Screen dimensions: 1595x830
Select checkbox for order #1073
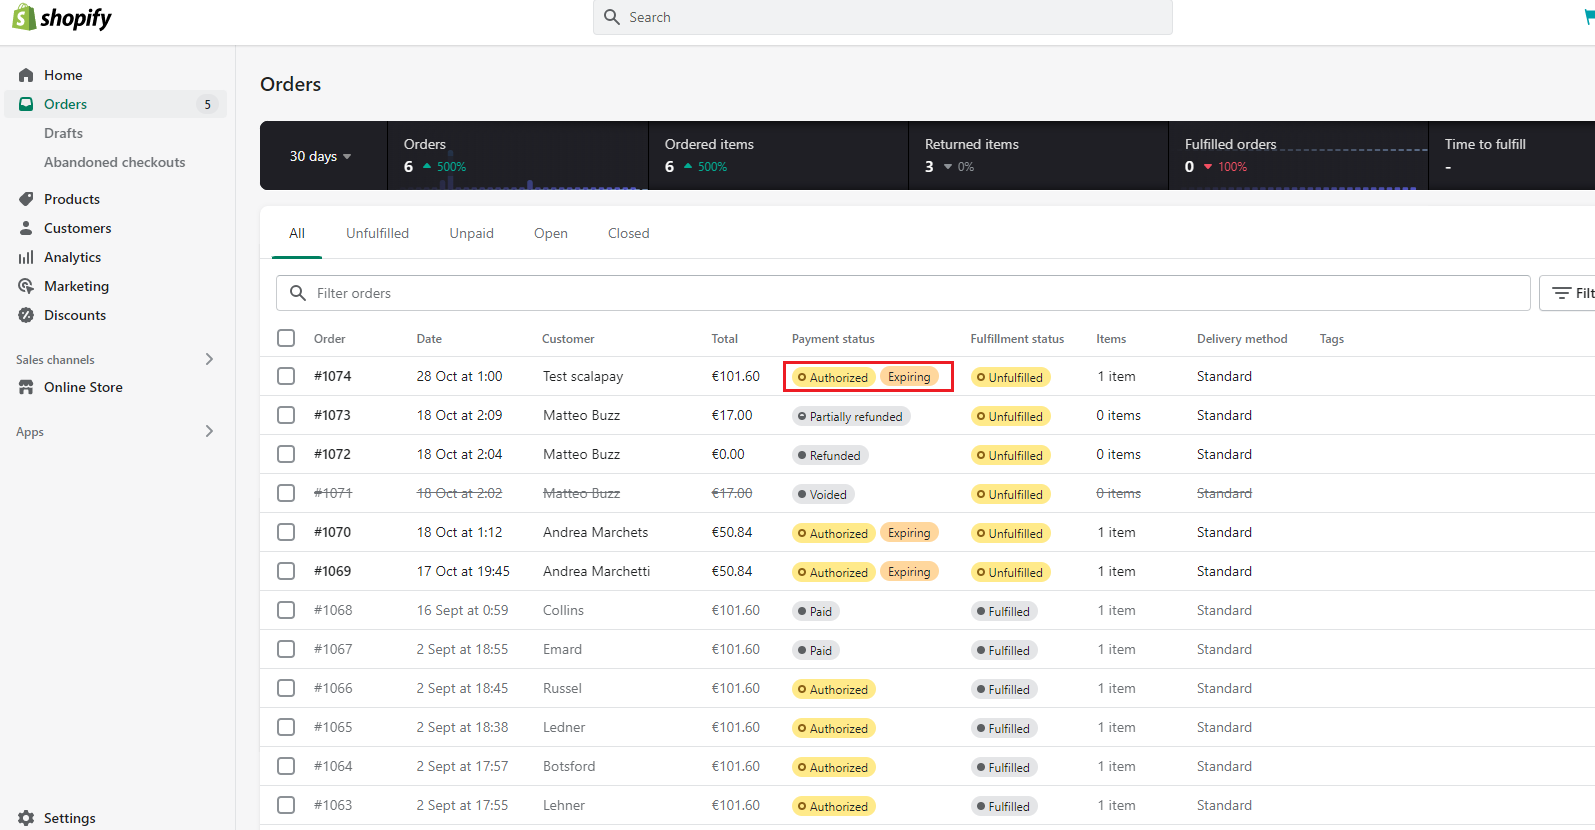pos(286,415)
